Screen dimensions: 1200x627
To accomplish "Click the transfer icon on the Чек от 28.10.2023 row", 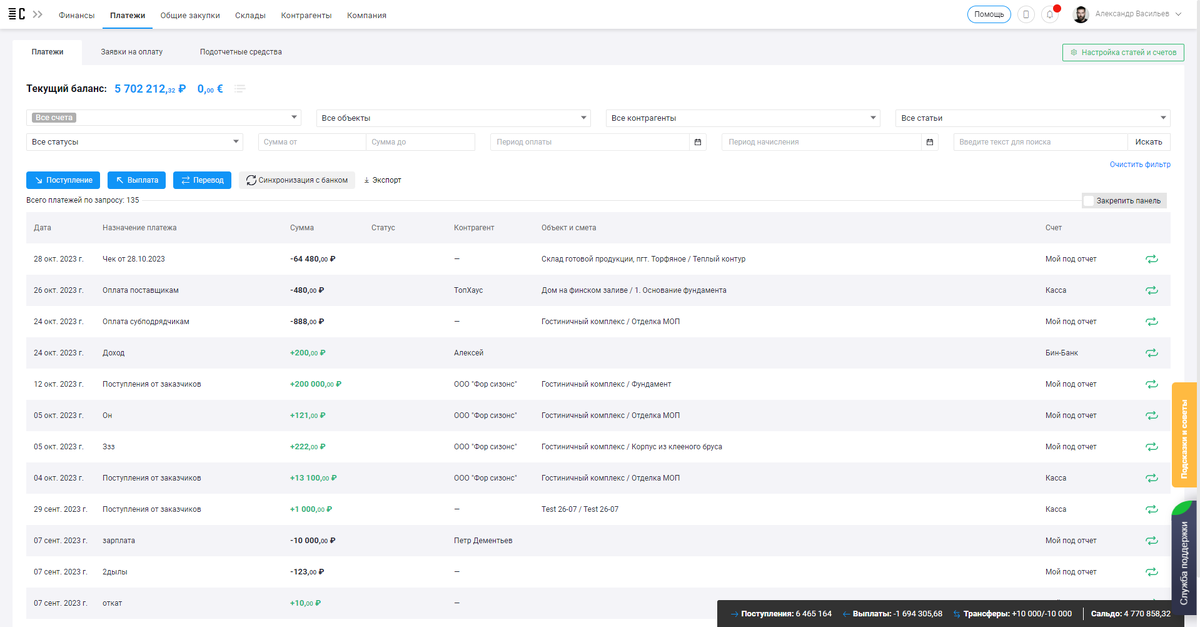I will 1152,259.
